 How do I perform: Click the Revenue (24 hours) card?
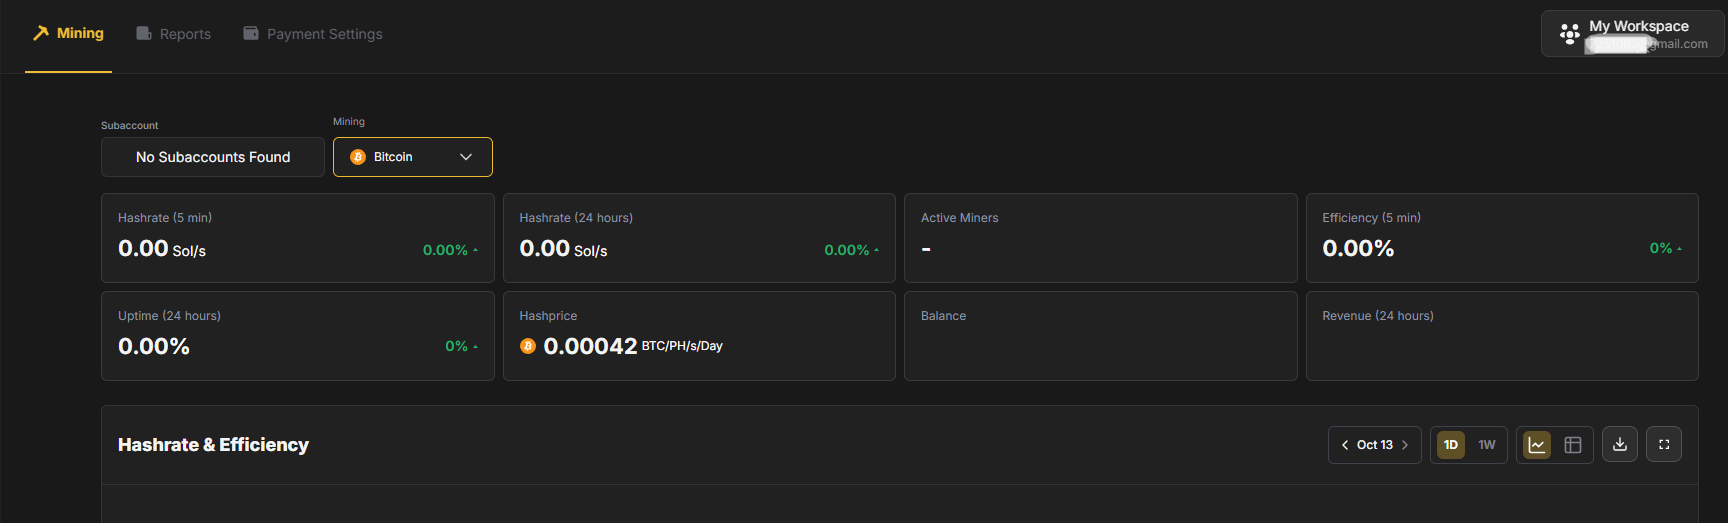pyautogui.click(x=1501, y=336)
